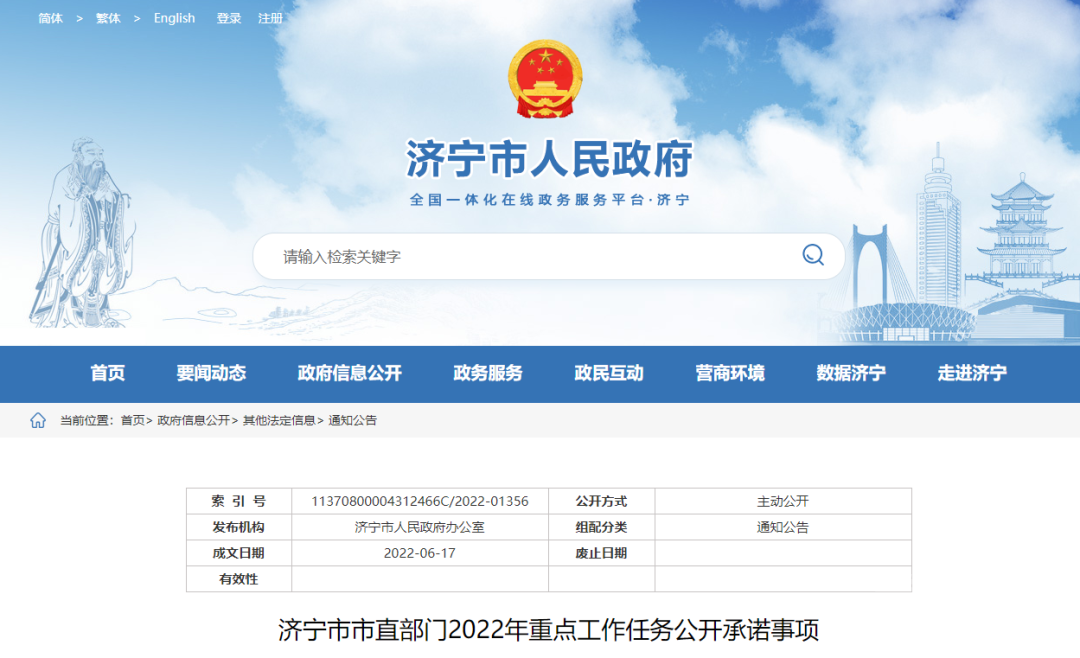The height and width of the screenshot is (658, 1080).
Task: Click the home icon in the breadcrumb bar
Action: (x=37, y=420)
